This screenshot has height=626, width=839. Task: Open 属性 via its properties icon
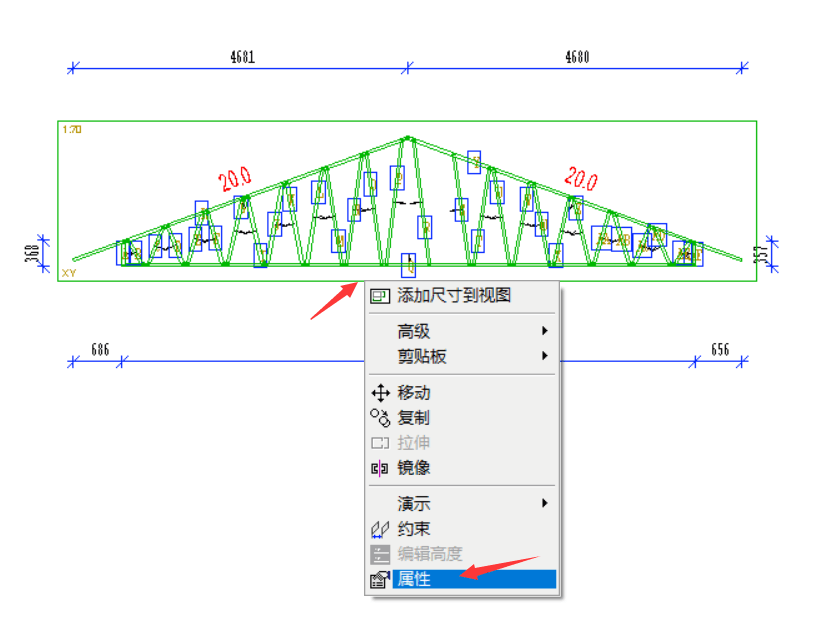[380, 579]
